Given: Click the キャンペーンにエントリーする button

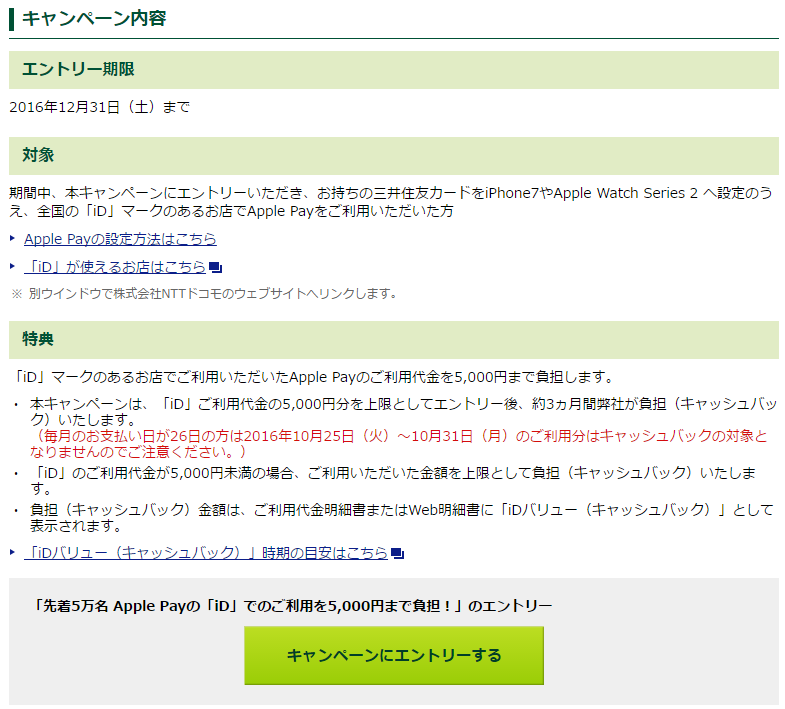Looking at the screenshot, I should click(394, 655).
